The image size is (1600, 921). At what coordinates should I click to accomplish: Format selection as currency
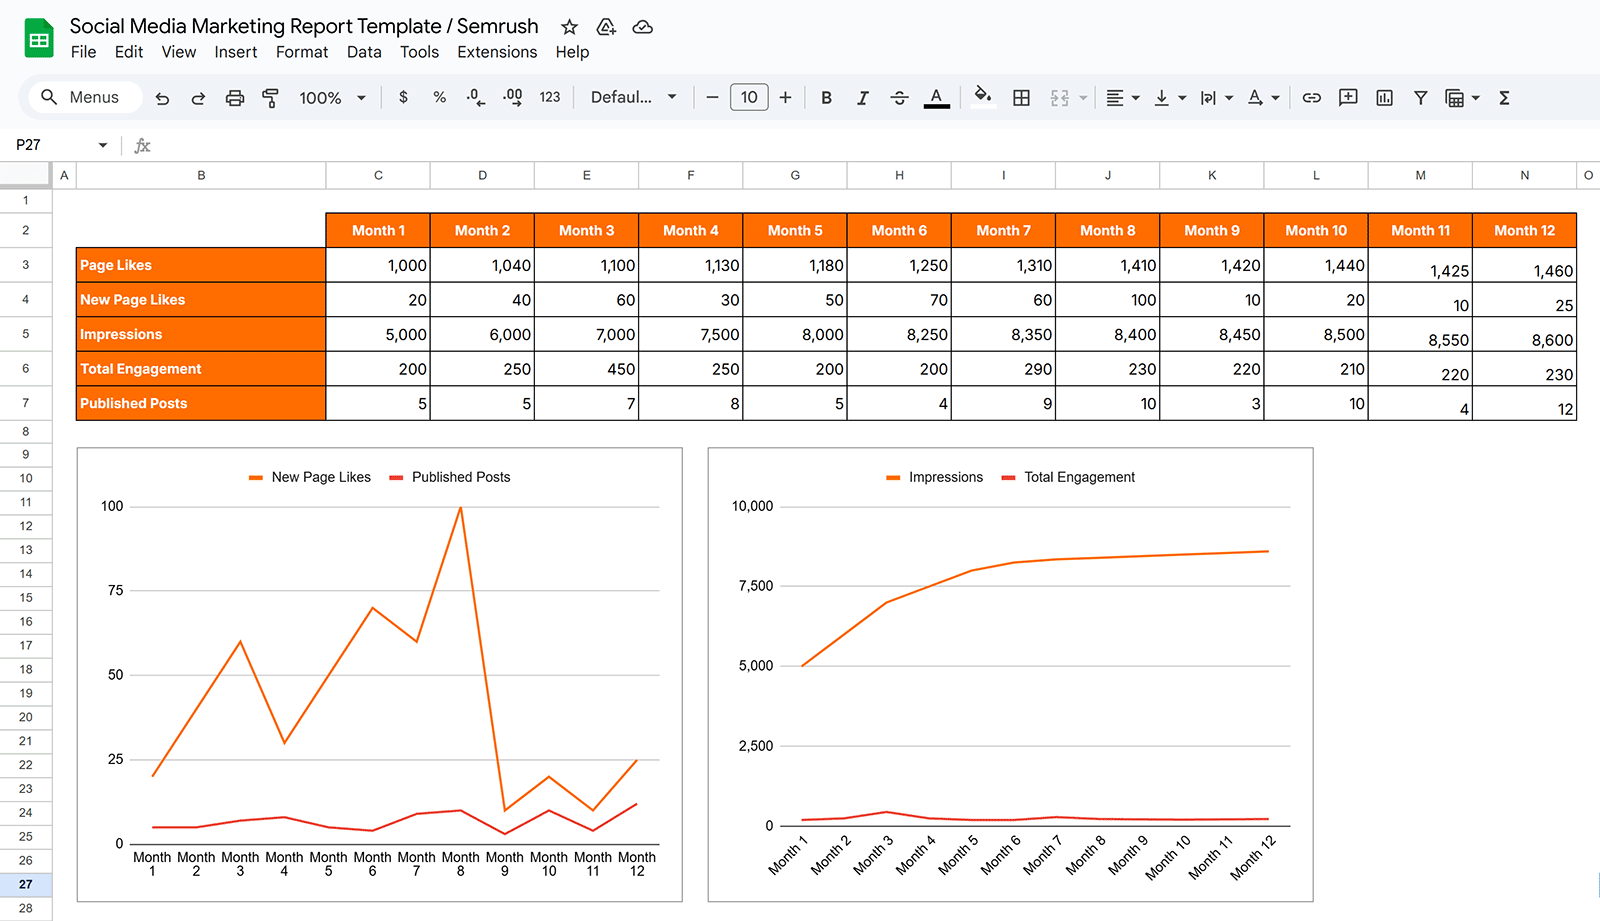(x=403, y=97)
